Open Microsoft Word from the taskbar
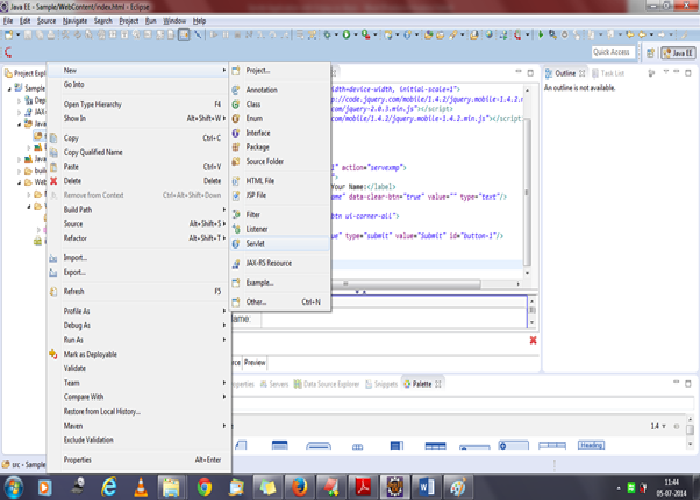This screenshot has height=500, width=700. point(426,487)
